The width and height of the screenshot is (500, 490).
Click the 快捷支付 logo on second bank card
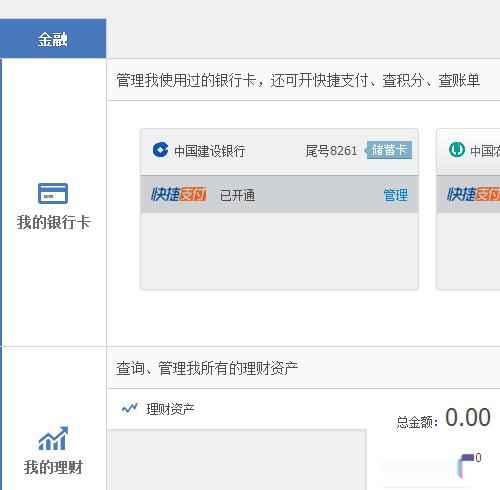tap(473, 194)
